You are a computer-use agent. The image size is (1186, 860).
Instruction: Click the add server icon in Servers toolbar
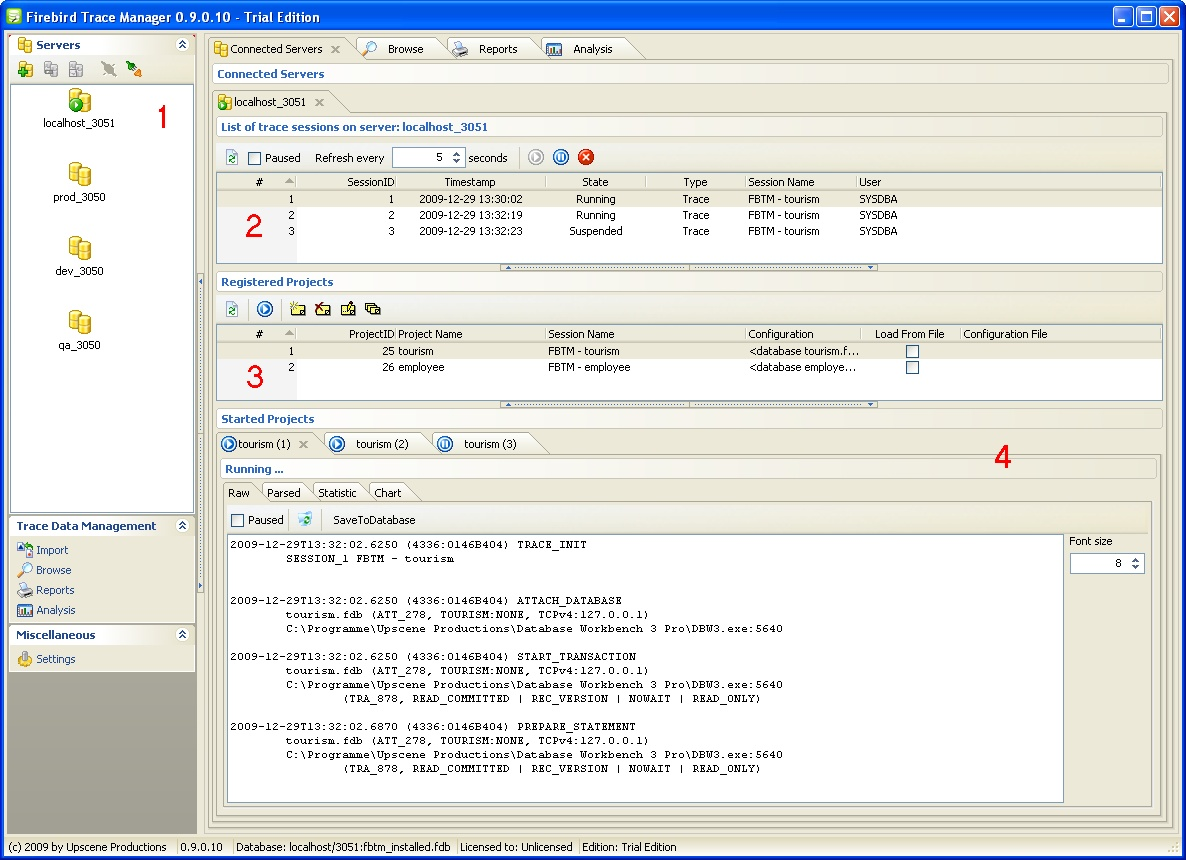pyautogui.click(x=25, y=70)
